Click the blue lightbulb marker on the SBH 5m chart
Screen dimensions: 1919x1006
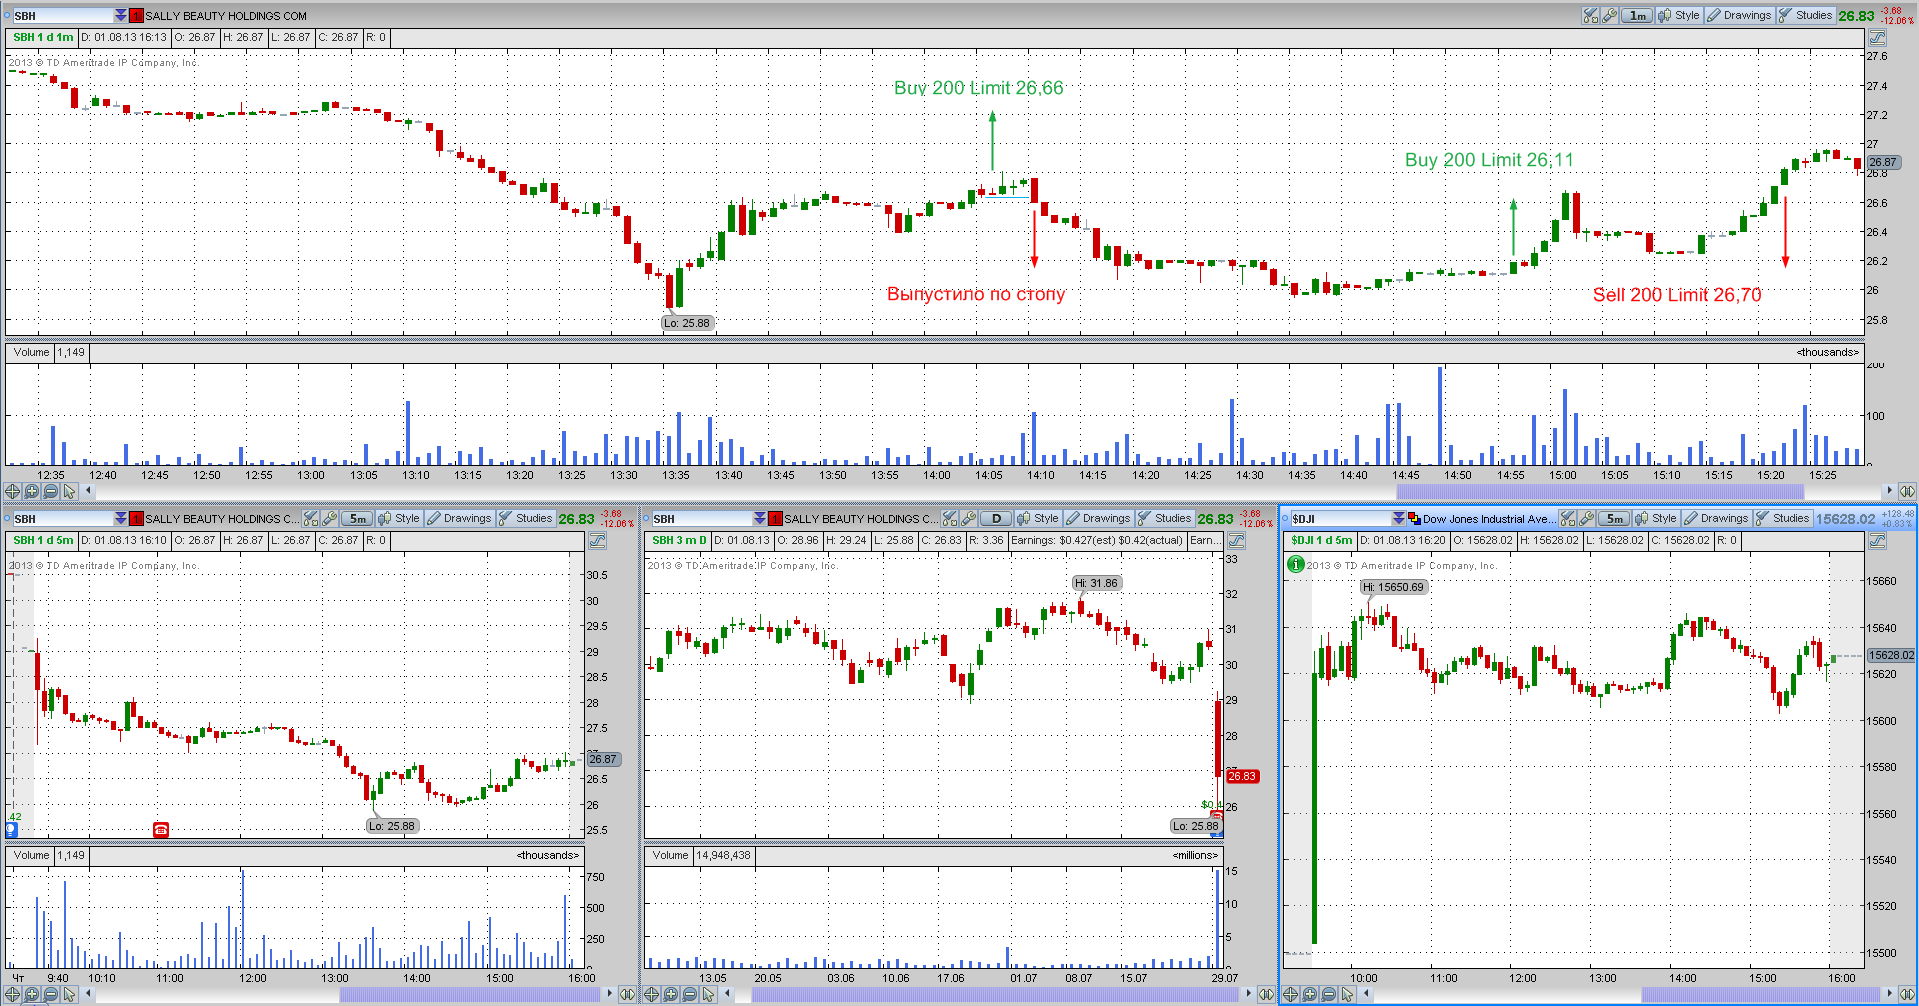tap(12, 829)
